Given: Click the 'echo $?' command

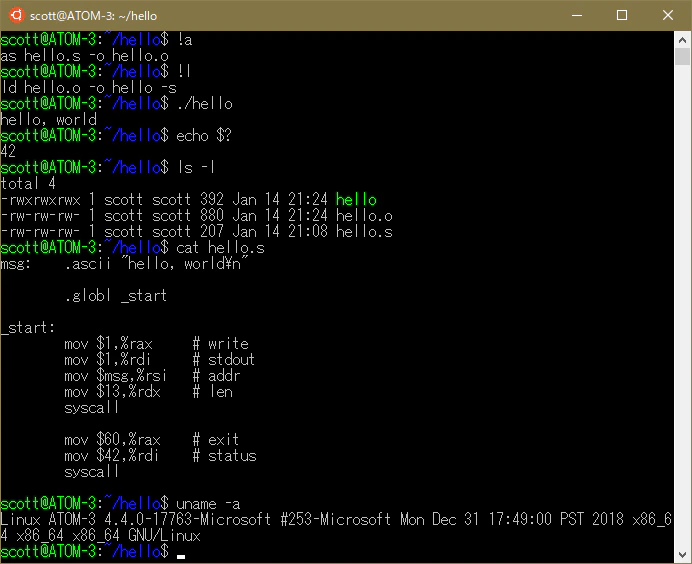Looking at the screenshot, I should pyautogui.click(x=204, y=135).
